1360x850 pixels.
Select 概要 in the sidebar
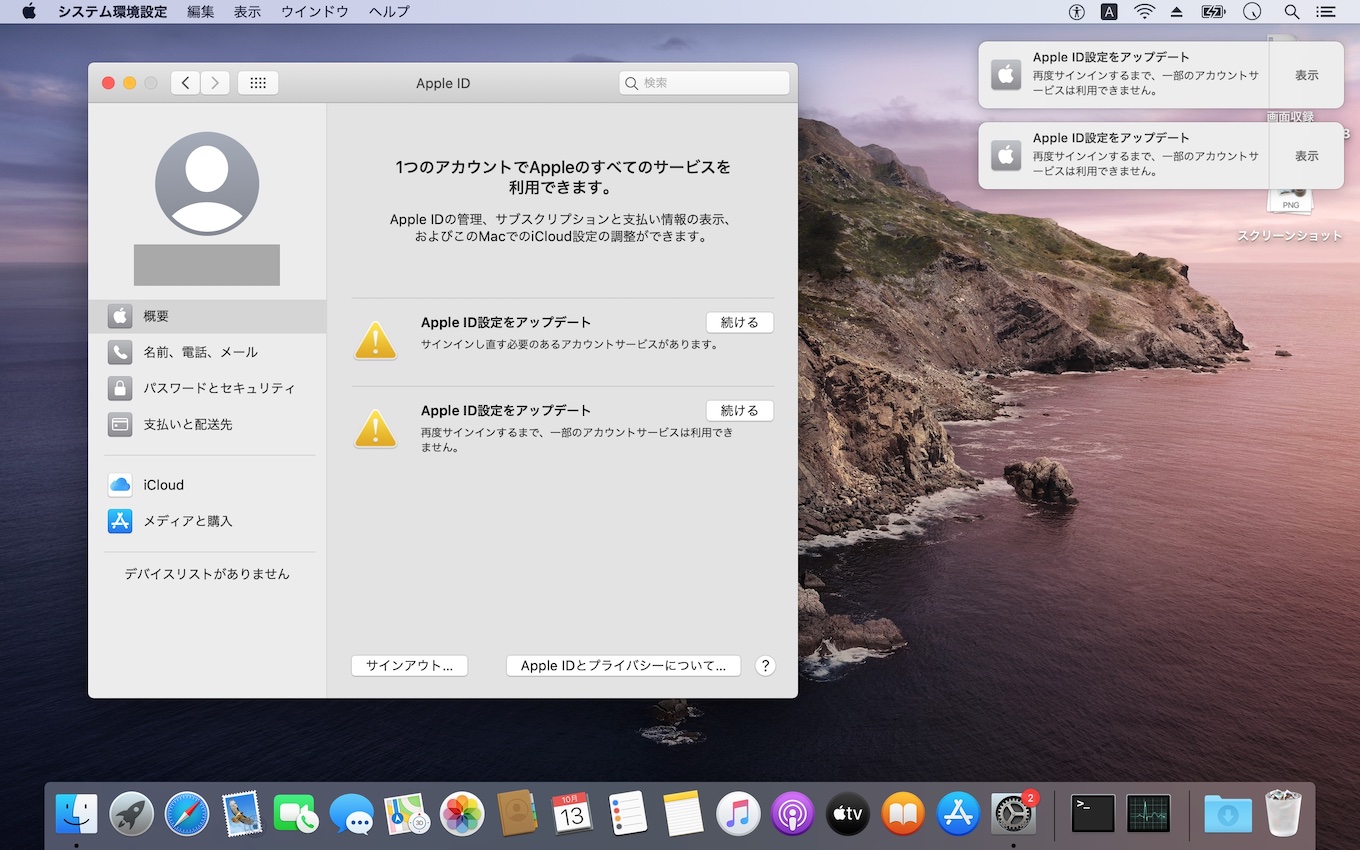tap(207, 316)
